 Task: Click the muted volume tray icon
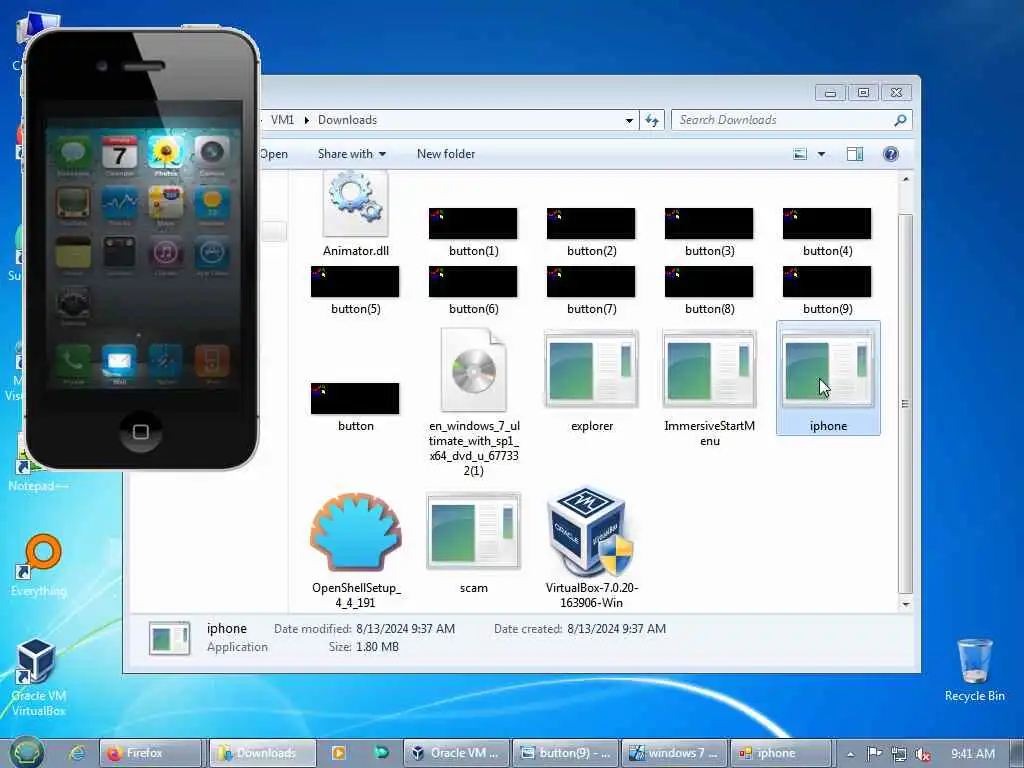pyautogui.click(x=923, y=754)
